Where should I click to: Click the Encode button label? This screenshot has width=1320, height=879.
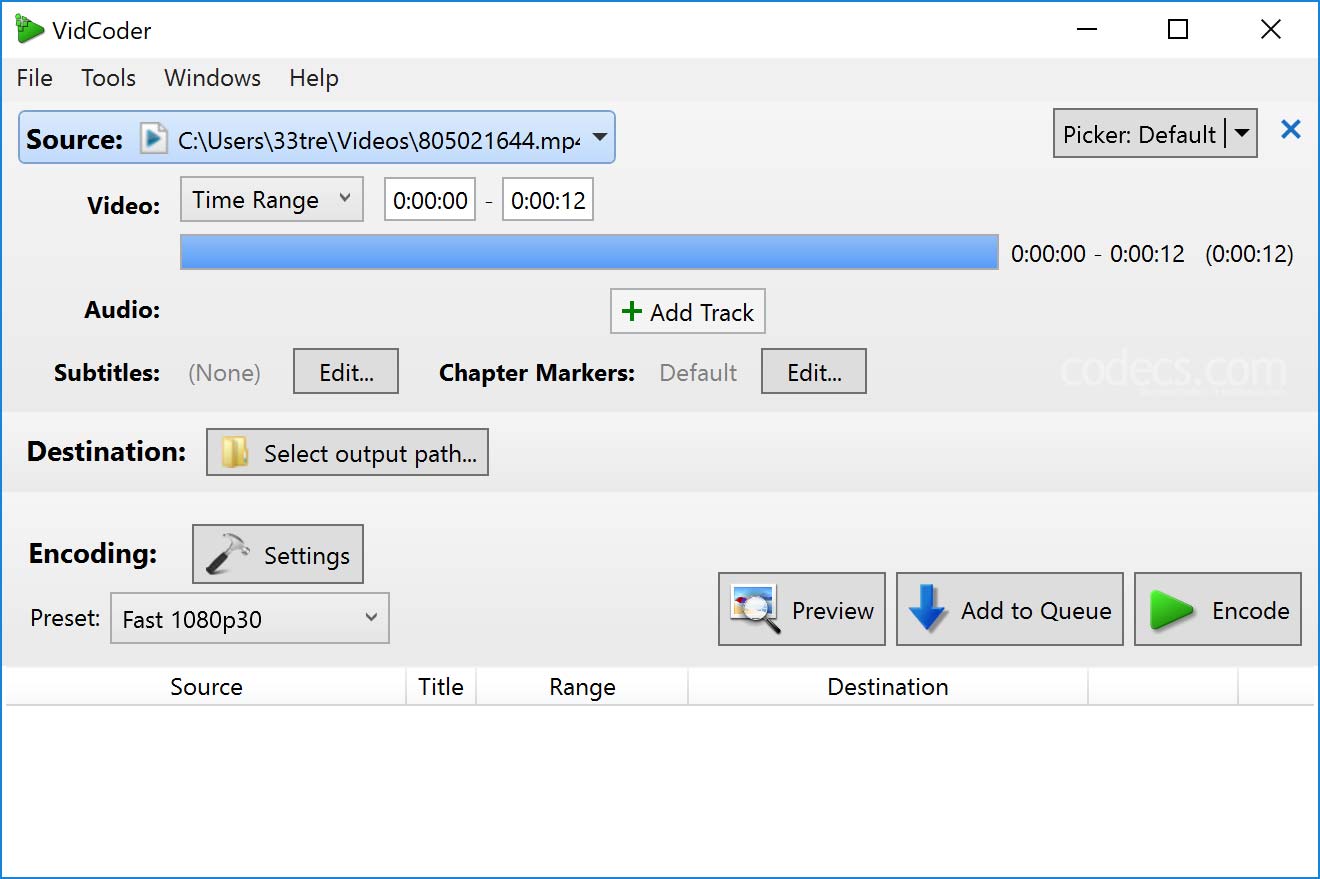(1251, 610)
